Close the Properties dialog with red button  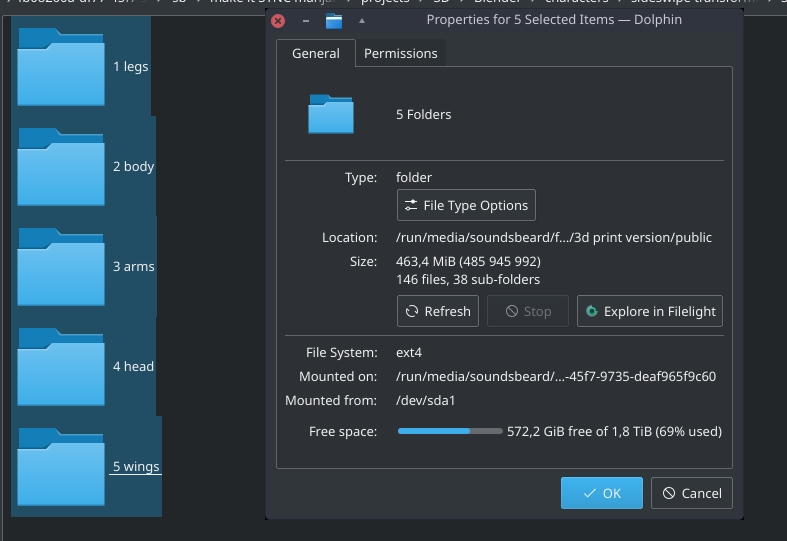tap(278, 21)
